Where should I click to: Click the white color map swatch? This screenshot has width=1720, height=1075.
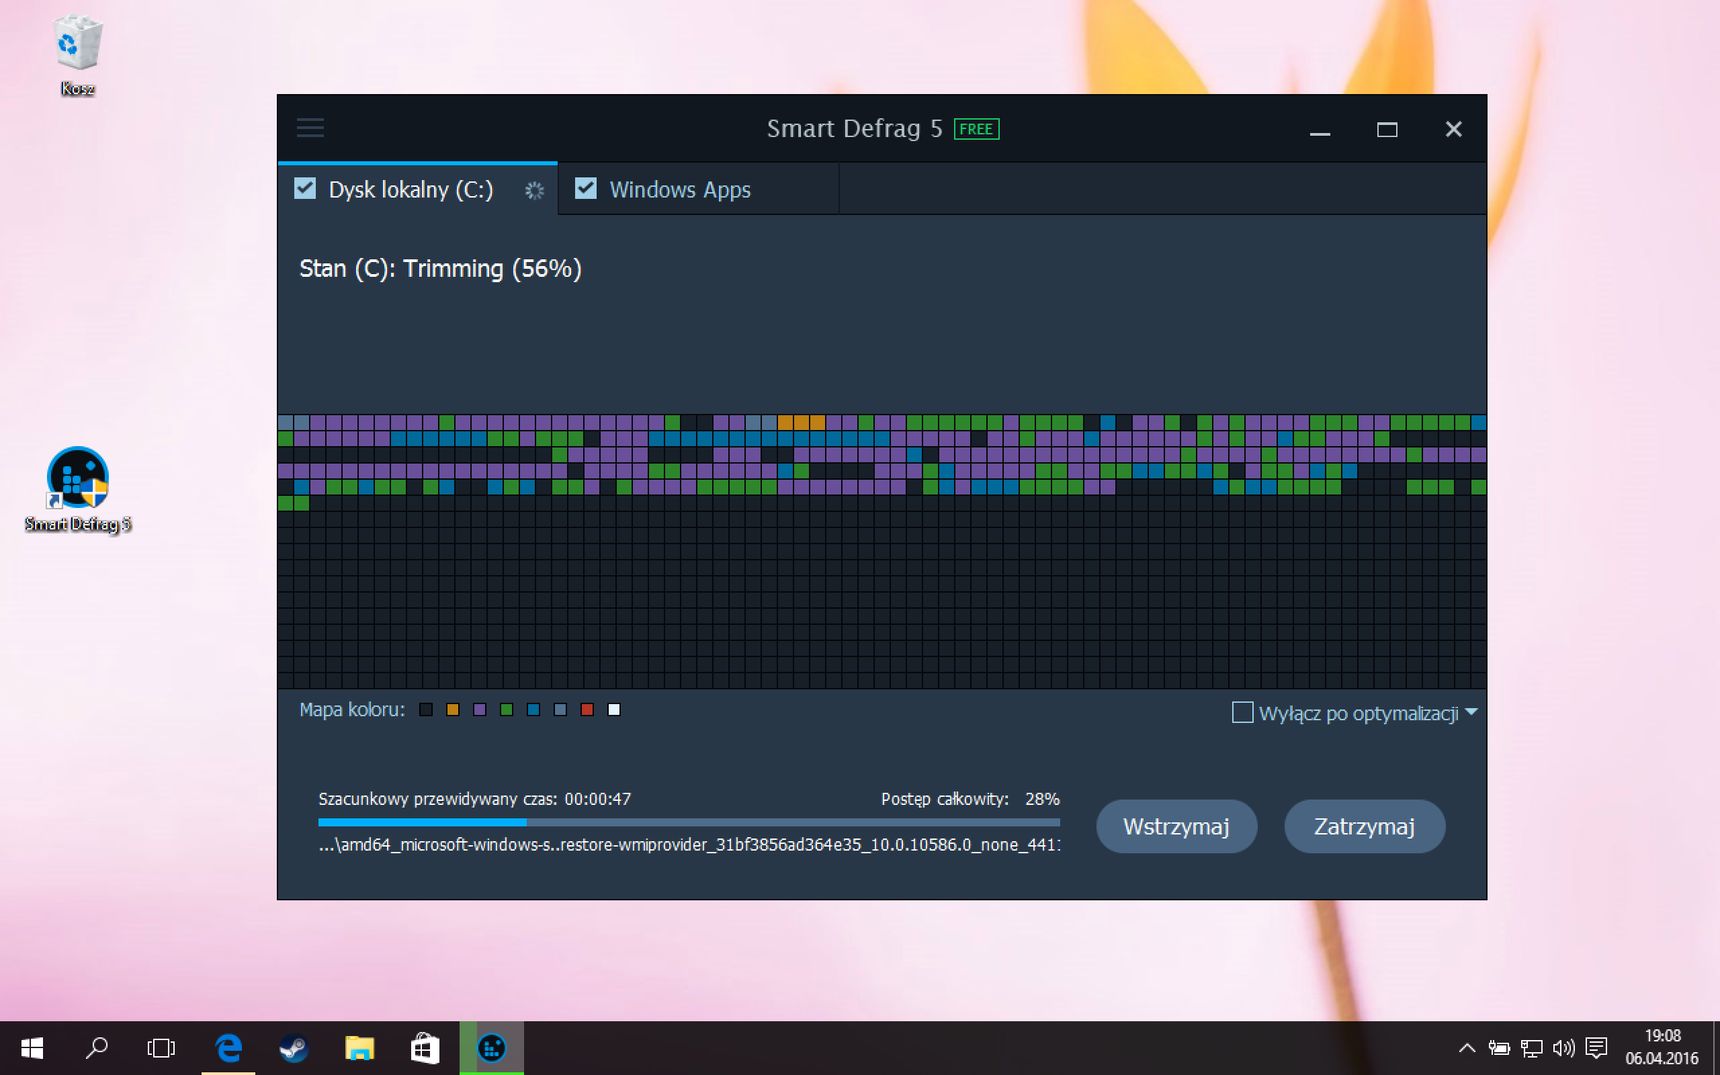tap(615, 710)
